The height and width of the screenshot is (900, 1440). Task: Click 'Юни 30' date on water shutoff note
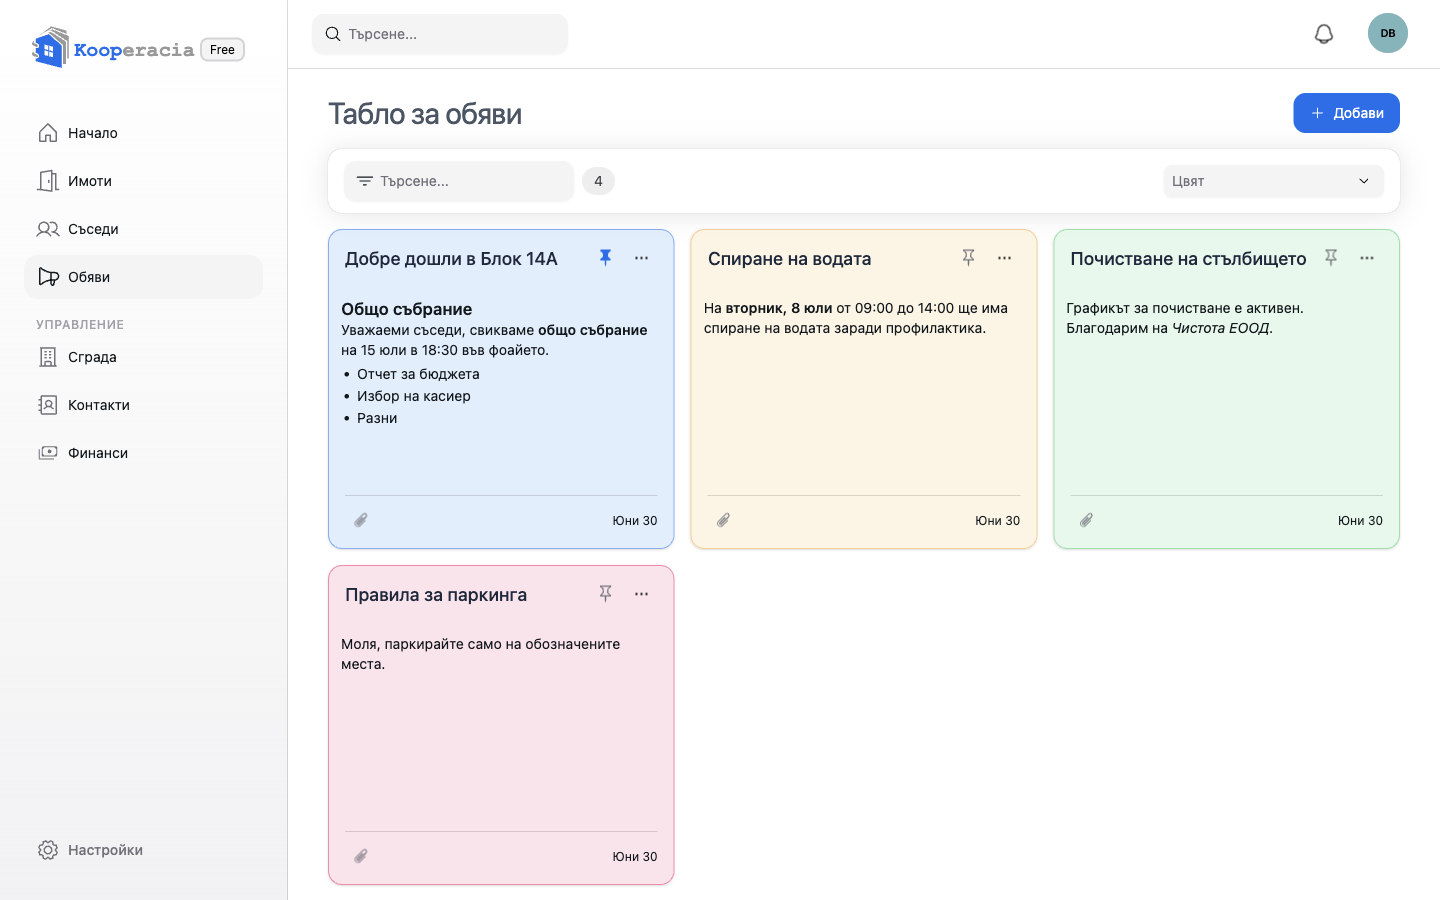click(998, 521)
